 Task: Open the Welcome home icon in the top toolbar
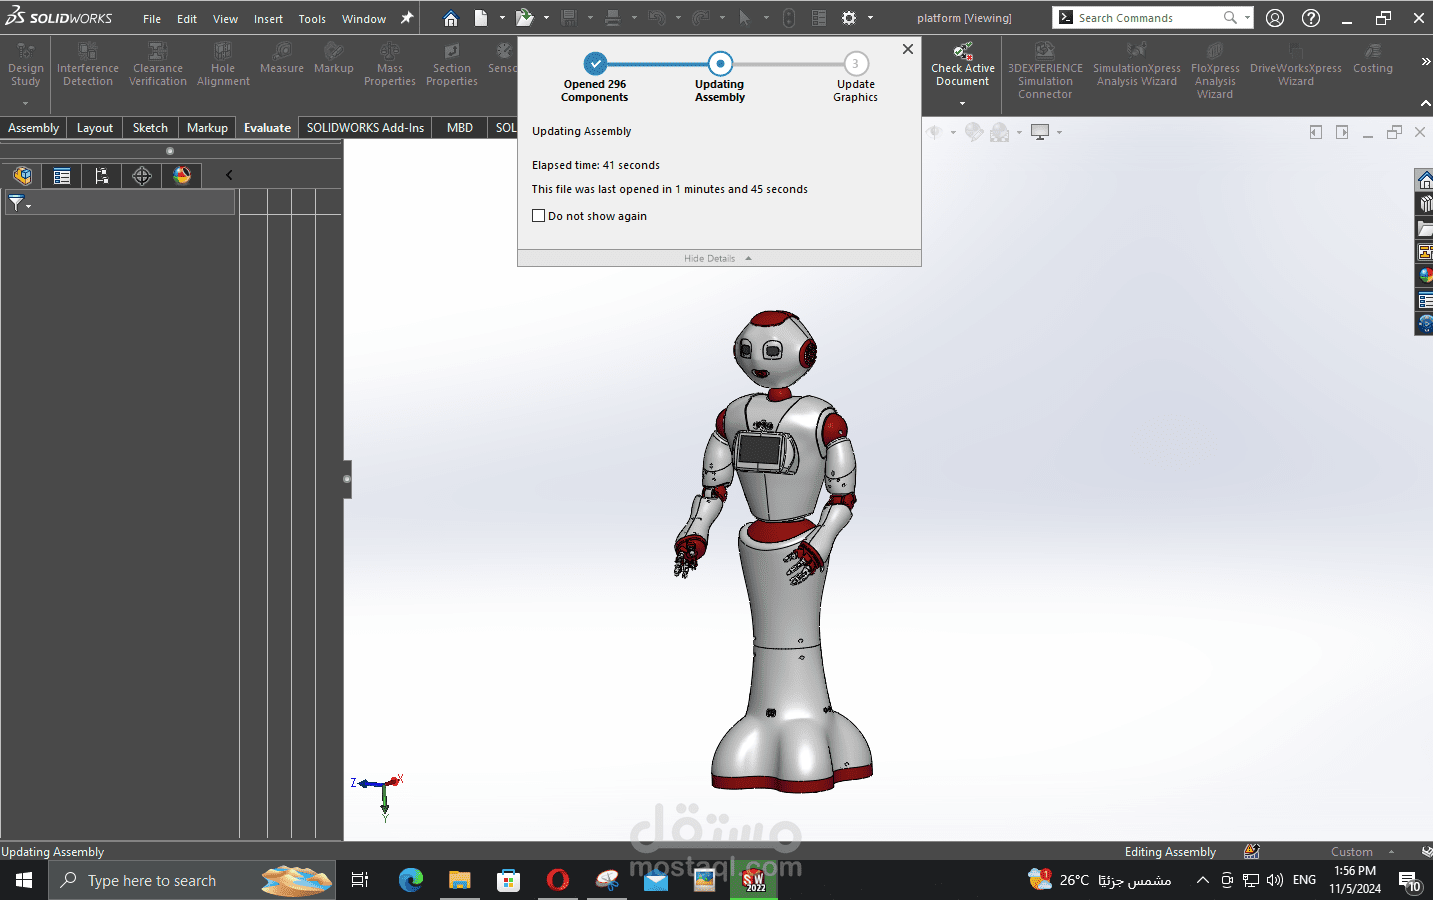(451, 18)
